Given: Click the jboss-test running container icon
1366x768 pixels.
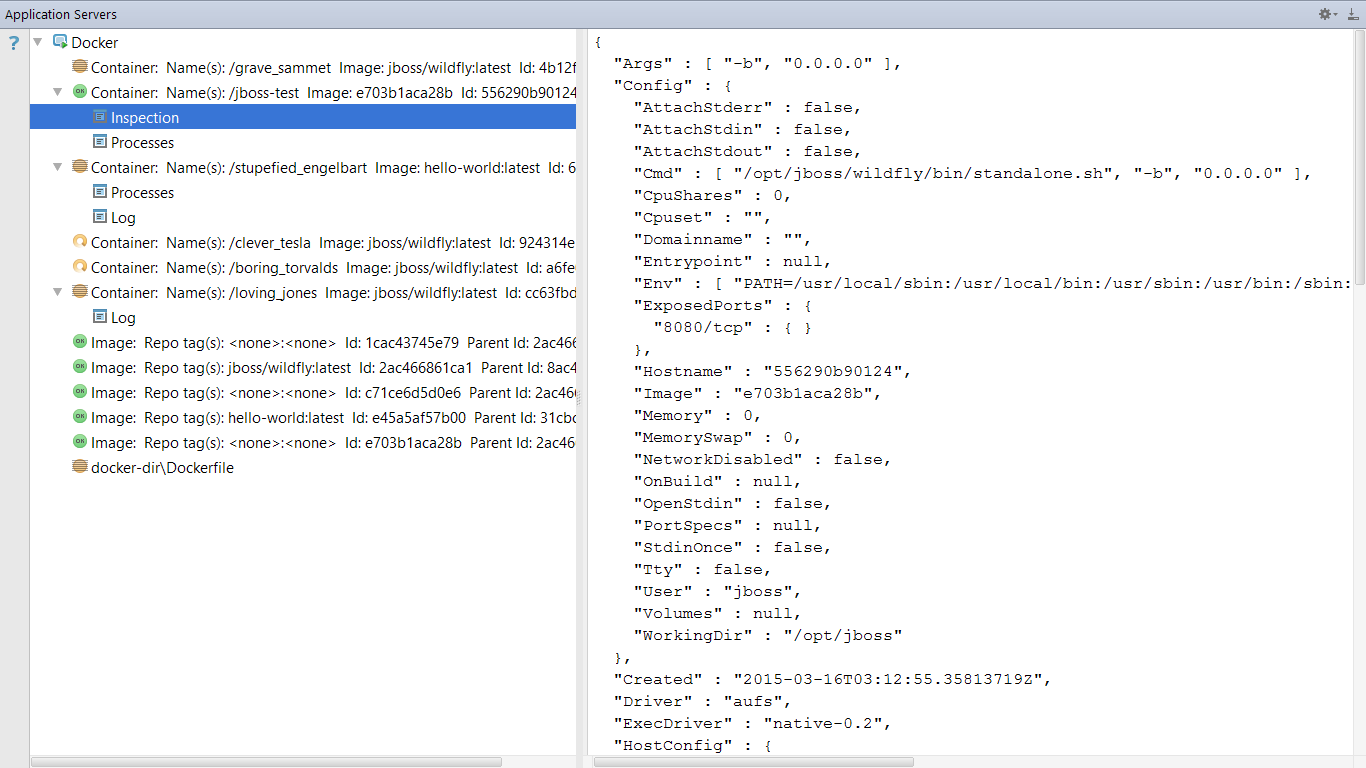Looking at the screenshot, I should coord(80,92).
